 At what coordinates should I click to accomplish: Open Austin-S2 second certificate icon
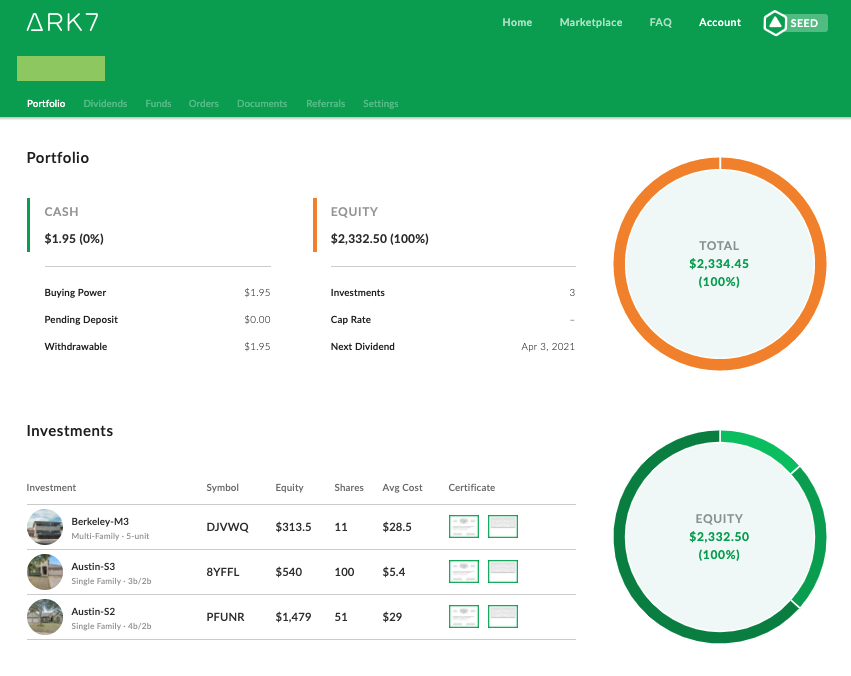coord(503,616)
